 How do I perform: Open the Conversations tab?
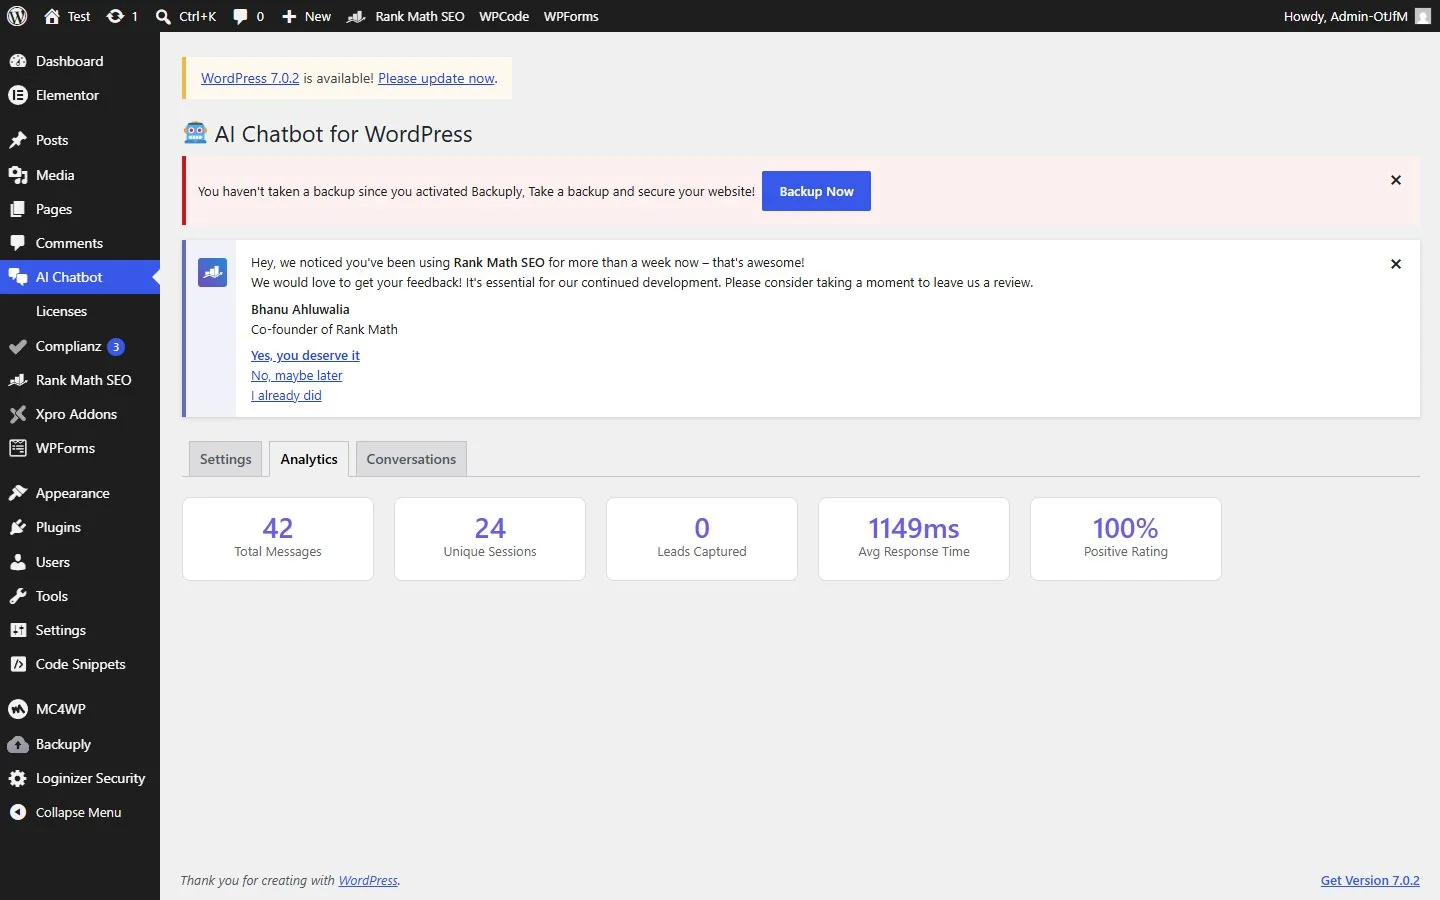point(411,459)
